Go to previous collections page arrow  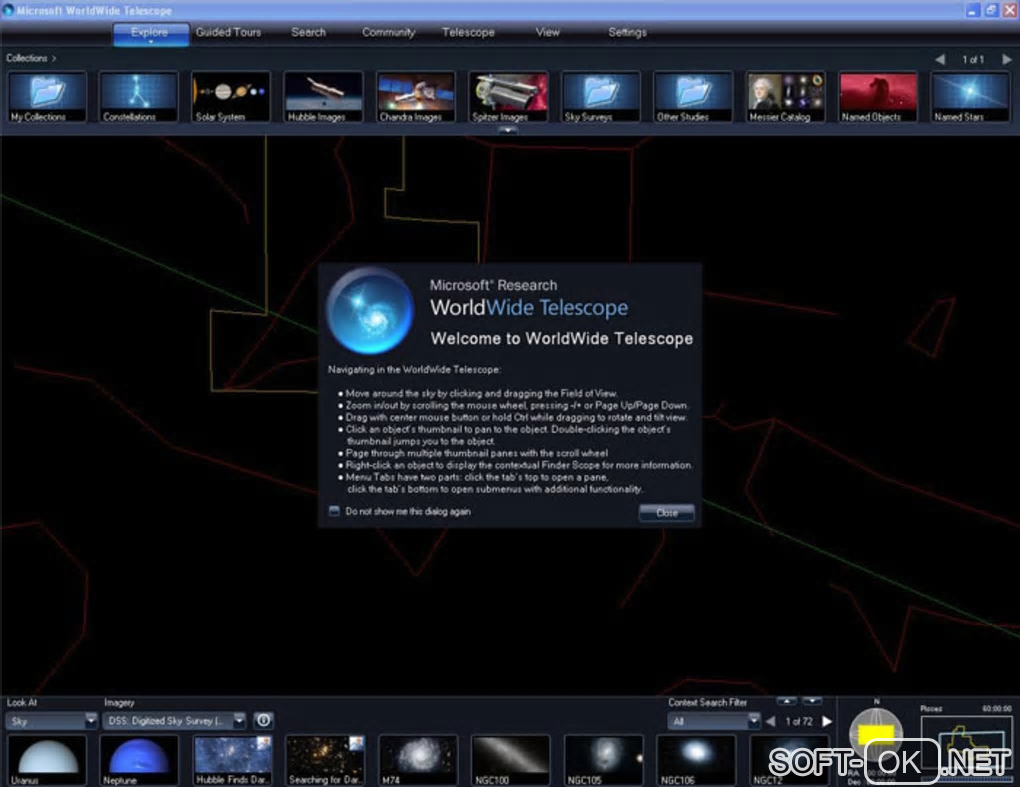point(941,59)
